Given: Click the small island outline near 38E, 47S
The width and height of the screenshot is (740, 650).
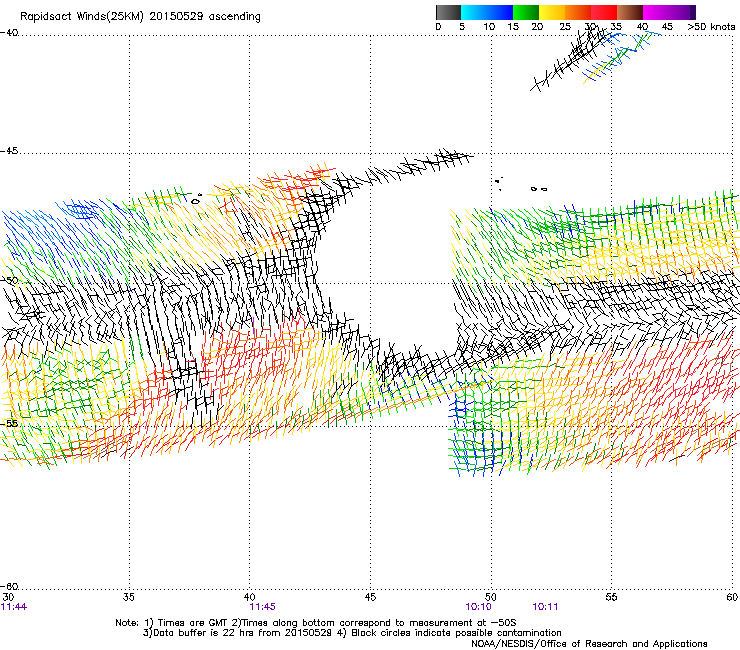Looking at the screenshot, I should coord(196,200).
